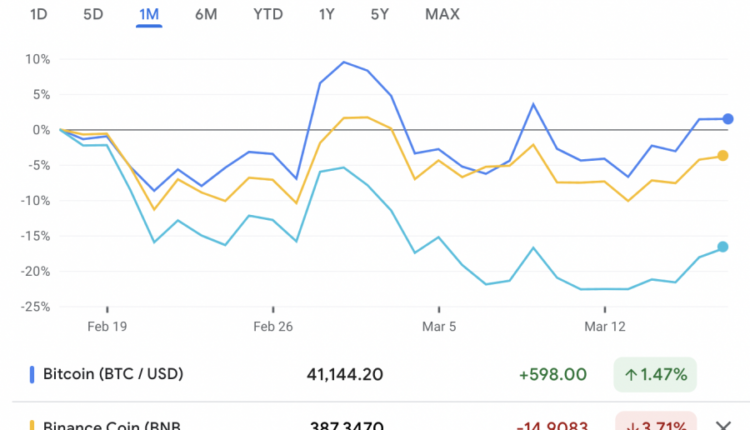Open the Bitcoin (BTC / USD) entry
This screenshot has height=430, width=750.
(x=111, y=375)
